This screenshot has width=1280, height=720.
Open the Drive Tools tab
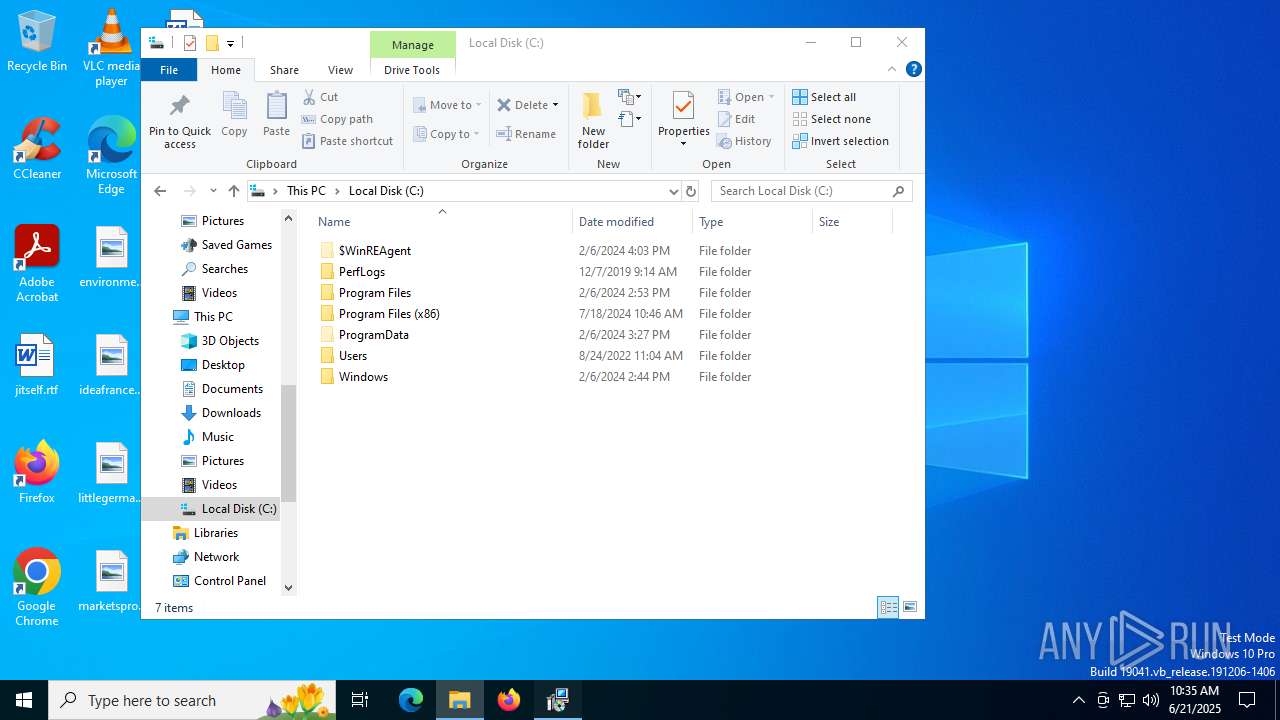pos(412,70)
